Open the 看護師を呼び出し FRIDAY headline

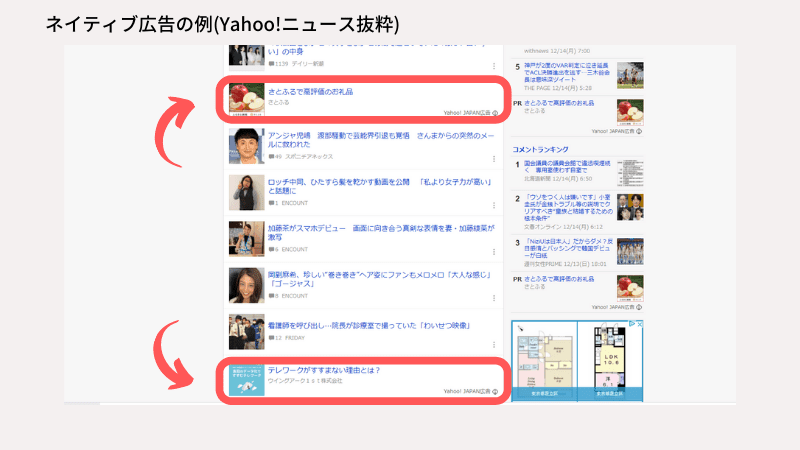369,326
